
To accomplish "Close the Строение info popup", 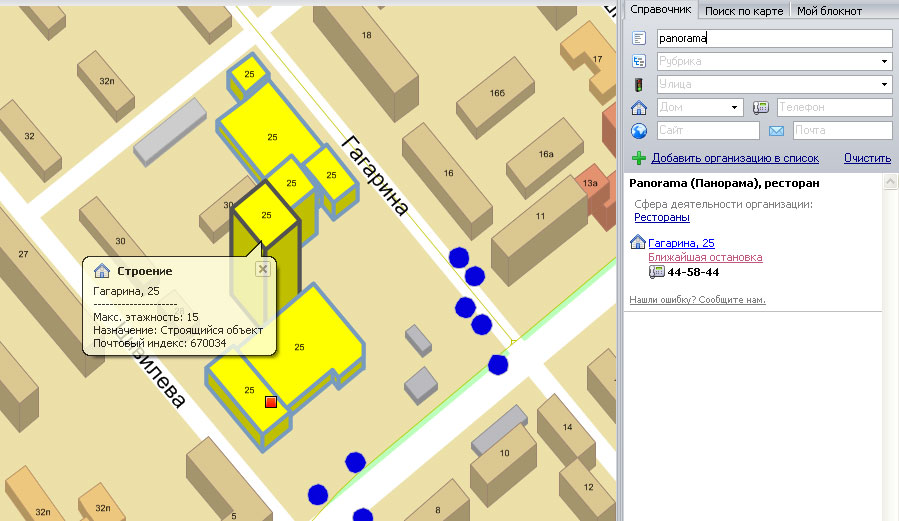I will click(x=263, y=269).
